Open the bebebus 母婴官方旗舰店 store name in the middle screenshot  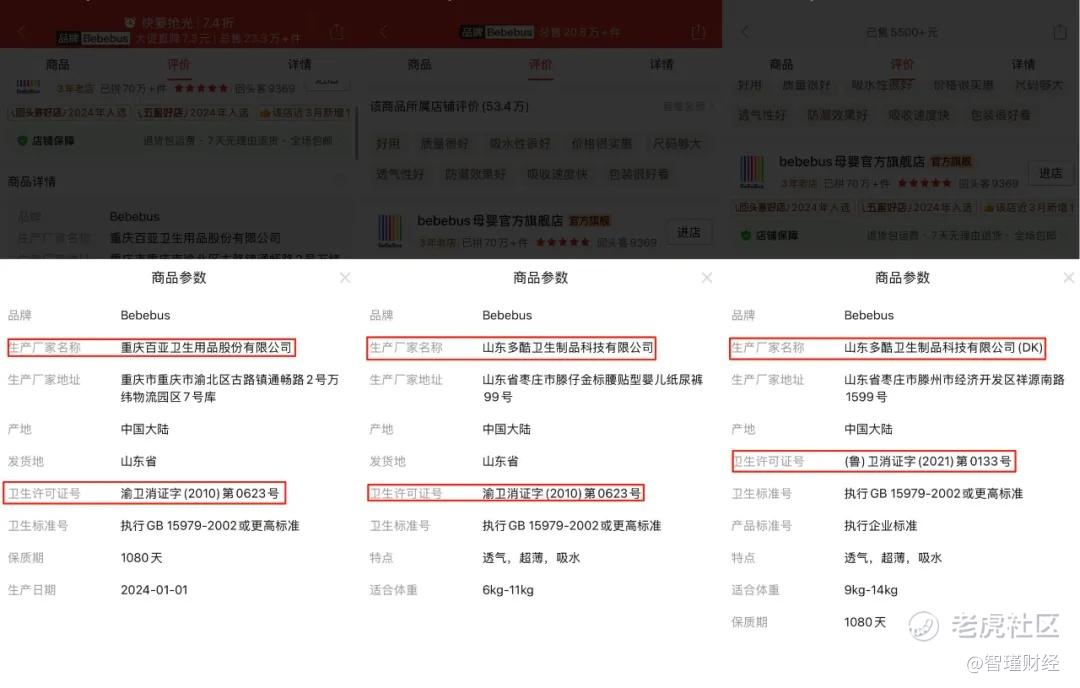tap(490, 221)
